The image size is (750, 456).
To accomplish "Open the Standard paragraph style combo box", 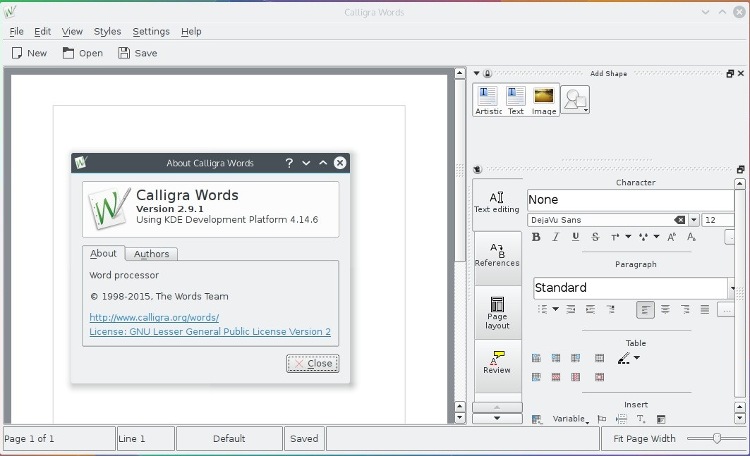I will 633,288.
